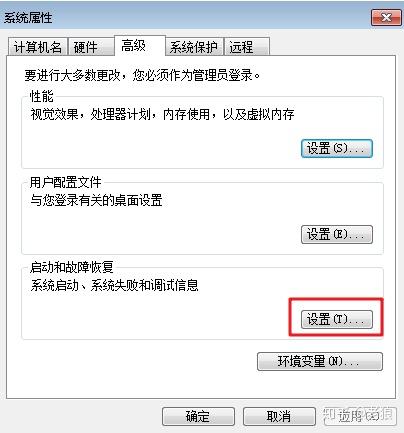Switch to the 计算机名 tab
The height and width of the screenshot is (433, 404).
(37, 47)
